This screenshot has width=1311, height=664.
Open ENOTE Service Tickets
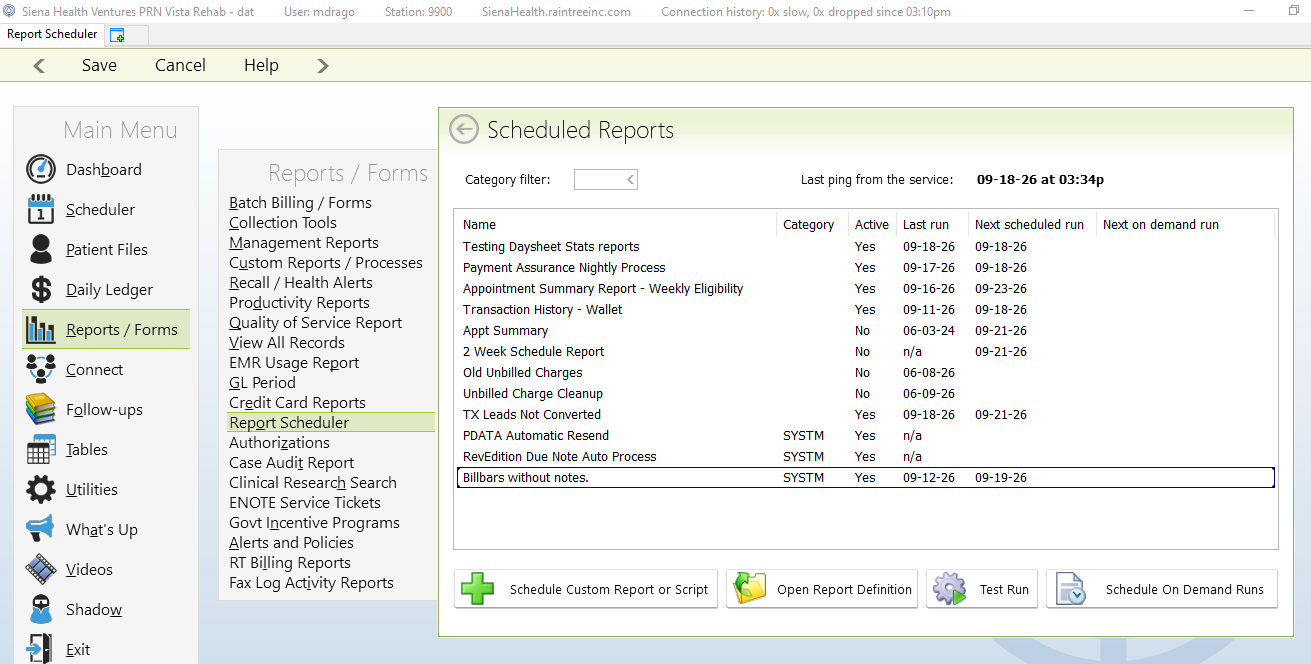point(305,502)
